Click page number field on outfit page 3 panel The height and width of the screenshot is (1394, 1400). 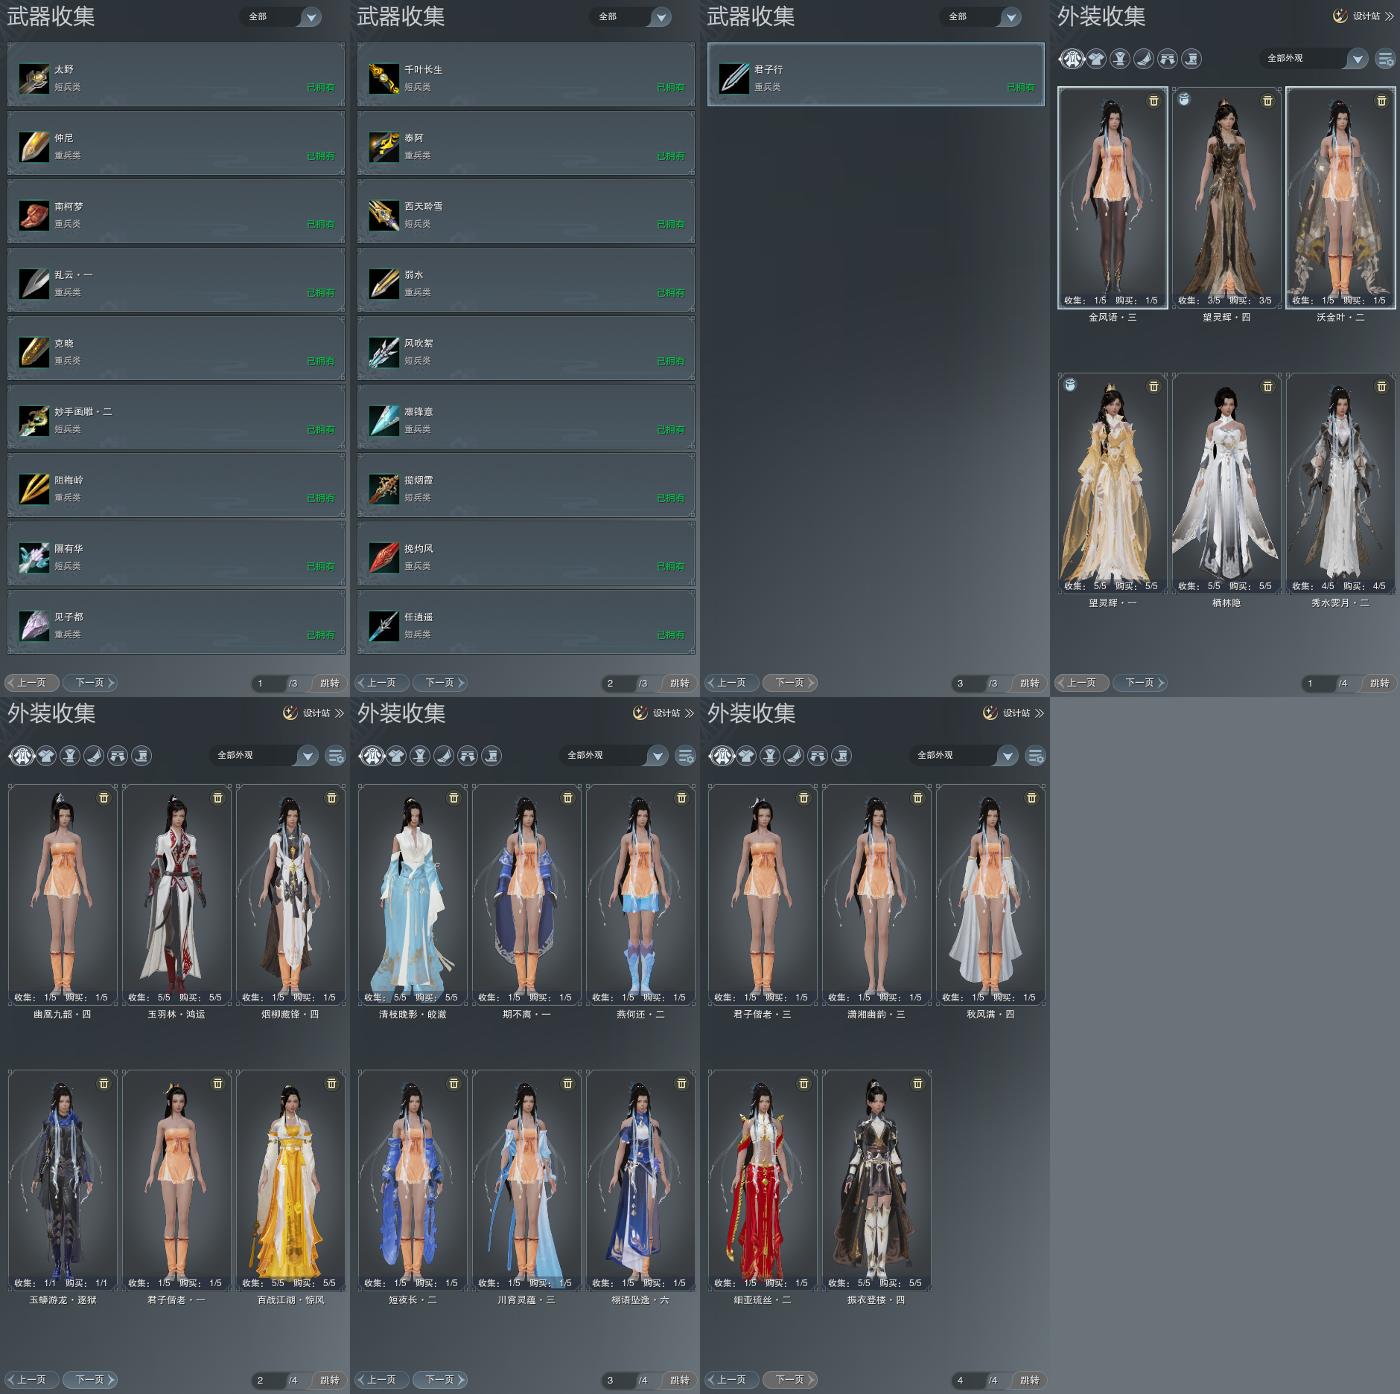618,1381
